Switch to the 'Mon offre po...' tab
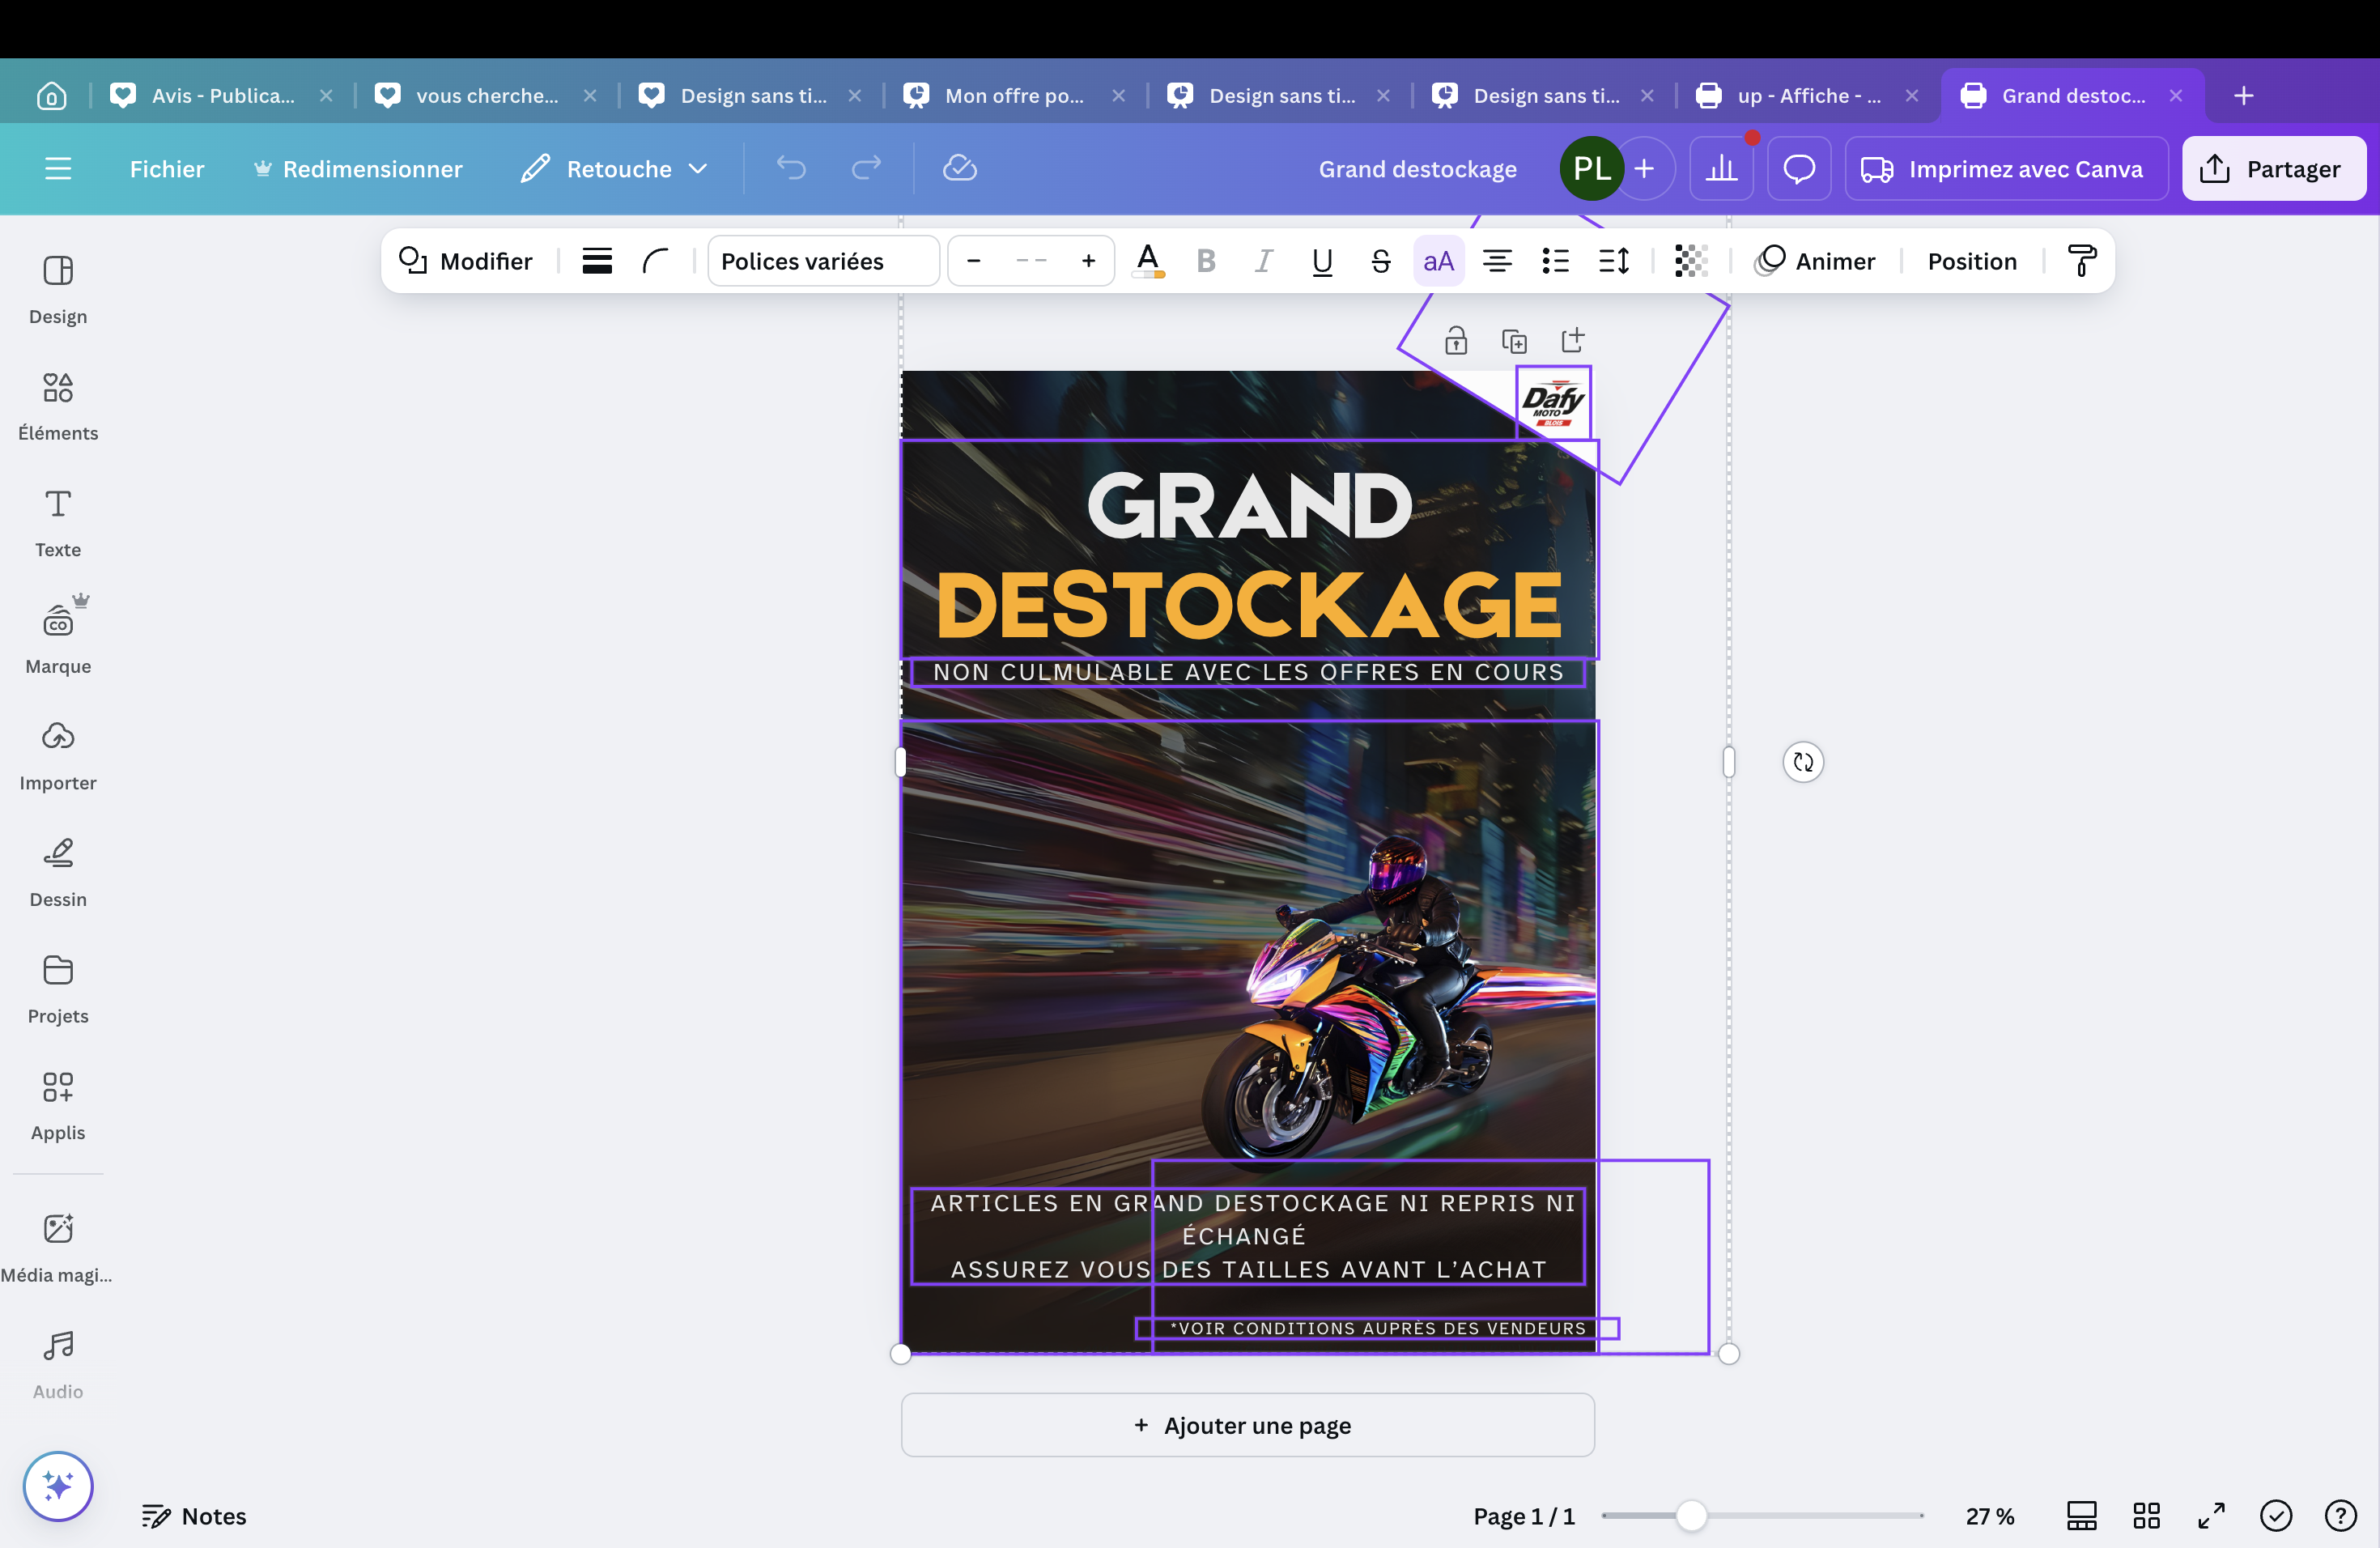 point(1014,95)
